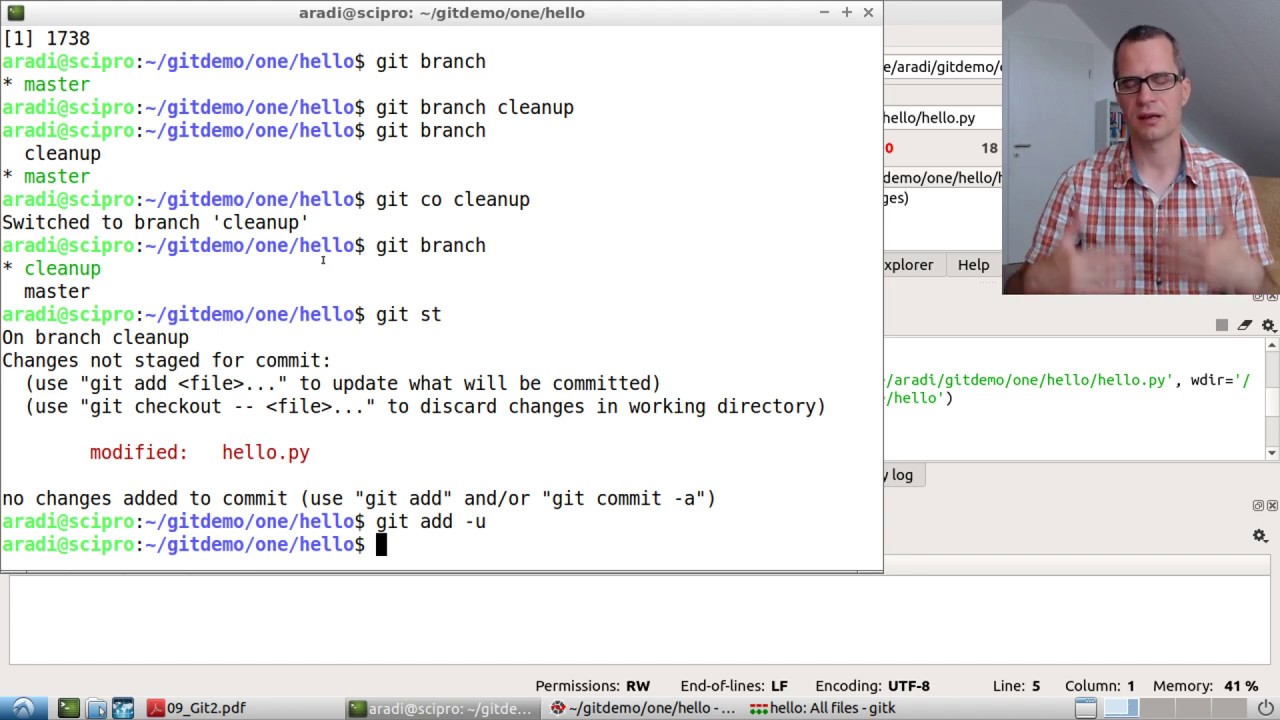Click 'Switched to branch cleanup' output line
The image size is (1280, 720).
[x=155, y=223]
